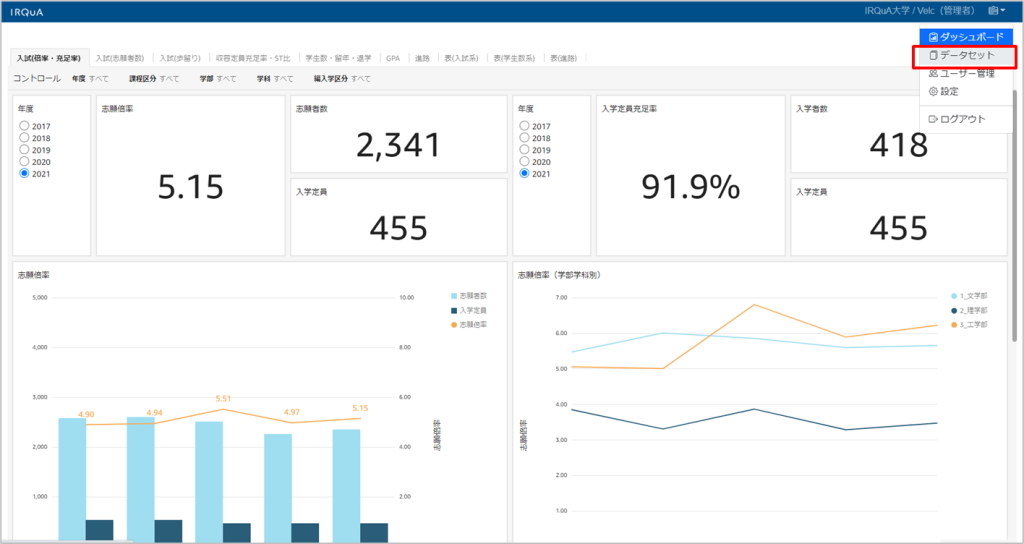The height and width of the screenshot is (544, 1024).
Task: Click 2_理学部 legend marker
Action: point(954,311)
